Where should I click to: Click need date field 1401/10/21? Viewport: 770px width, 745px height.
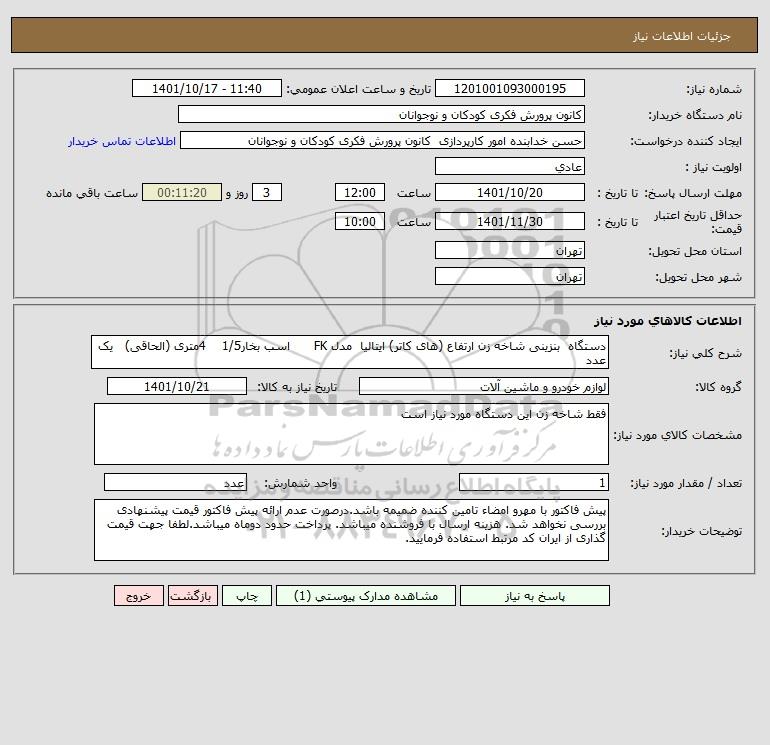177,386
